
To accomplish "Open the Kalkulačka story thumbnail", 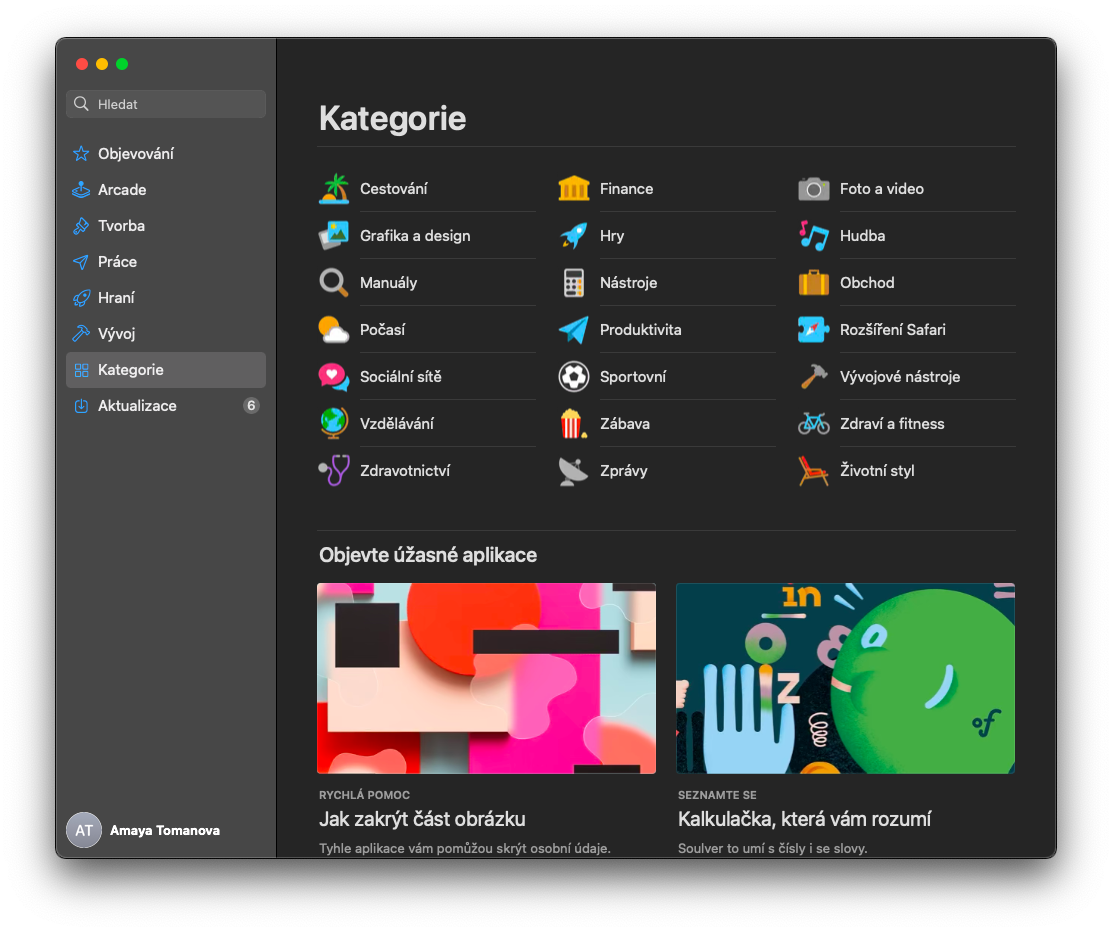I will pyautogui.click(x=845, y=678).
